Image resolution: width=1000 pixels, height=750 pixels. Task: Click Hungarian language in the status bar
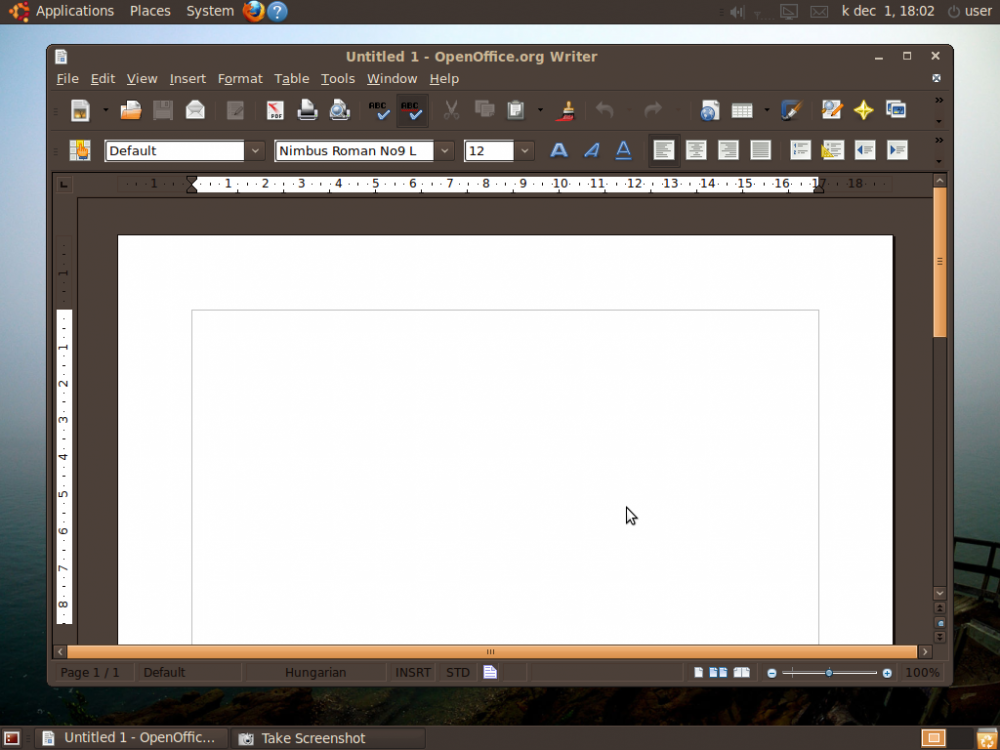pyautogui.click(x=315, y=673)
